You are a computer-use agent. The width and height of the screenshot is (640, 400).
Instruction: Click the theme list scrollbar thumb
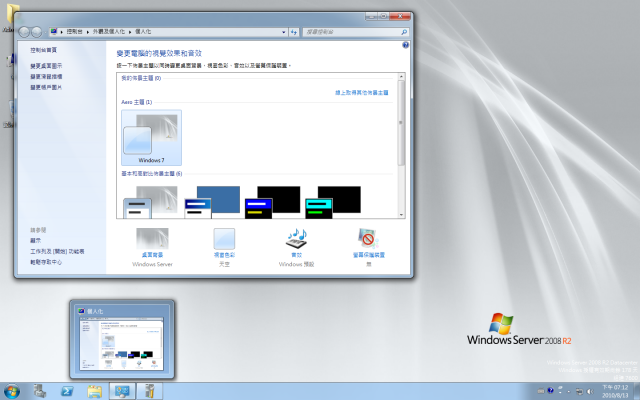(x=401, y=122)
